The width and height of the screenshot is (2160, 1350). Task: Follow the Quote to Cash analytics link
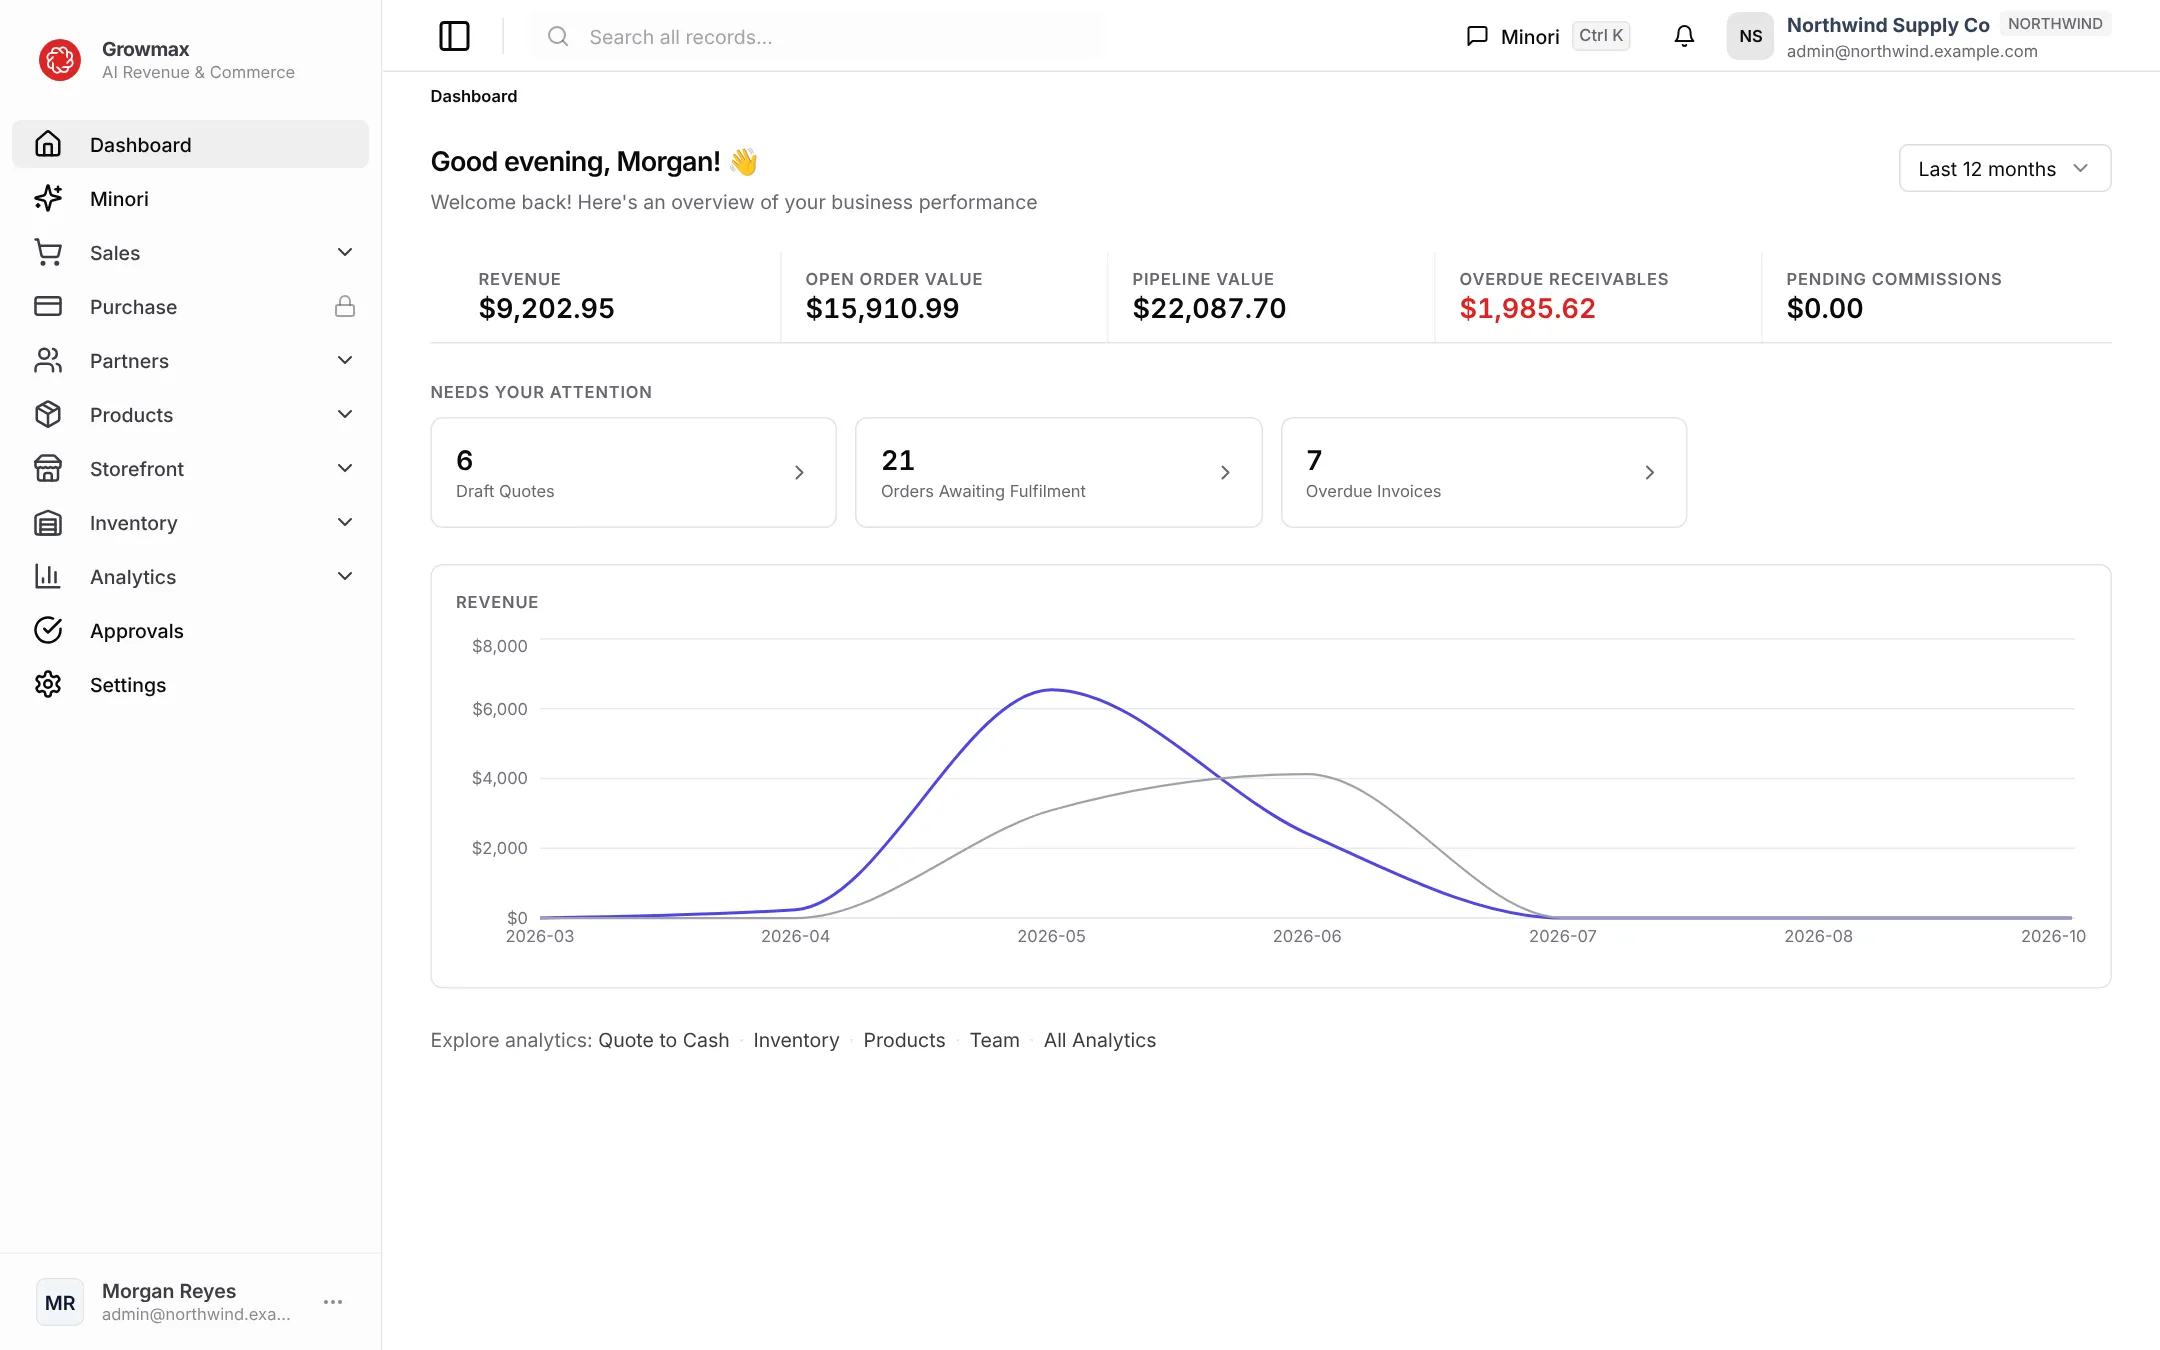point(664,1040)
